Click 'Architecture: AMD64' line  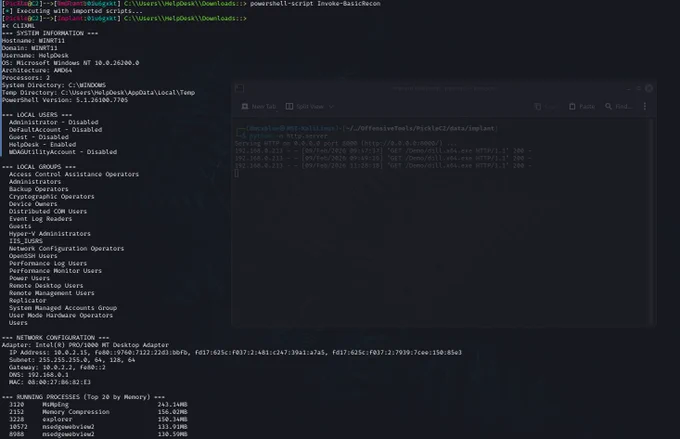point(37,70)
